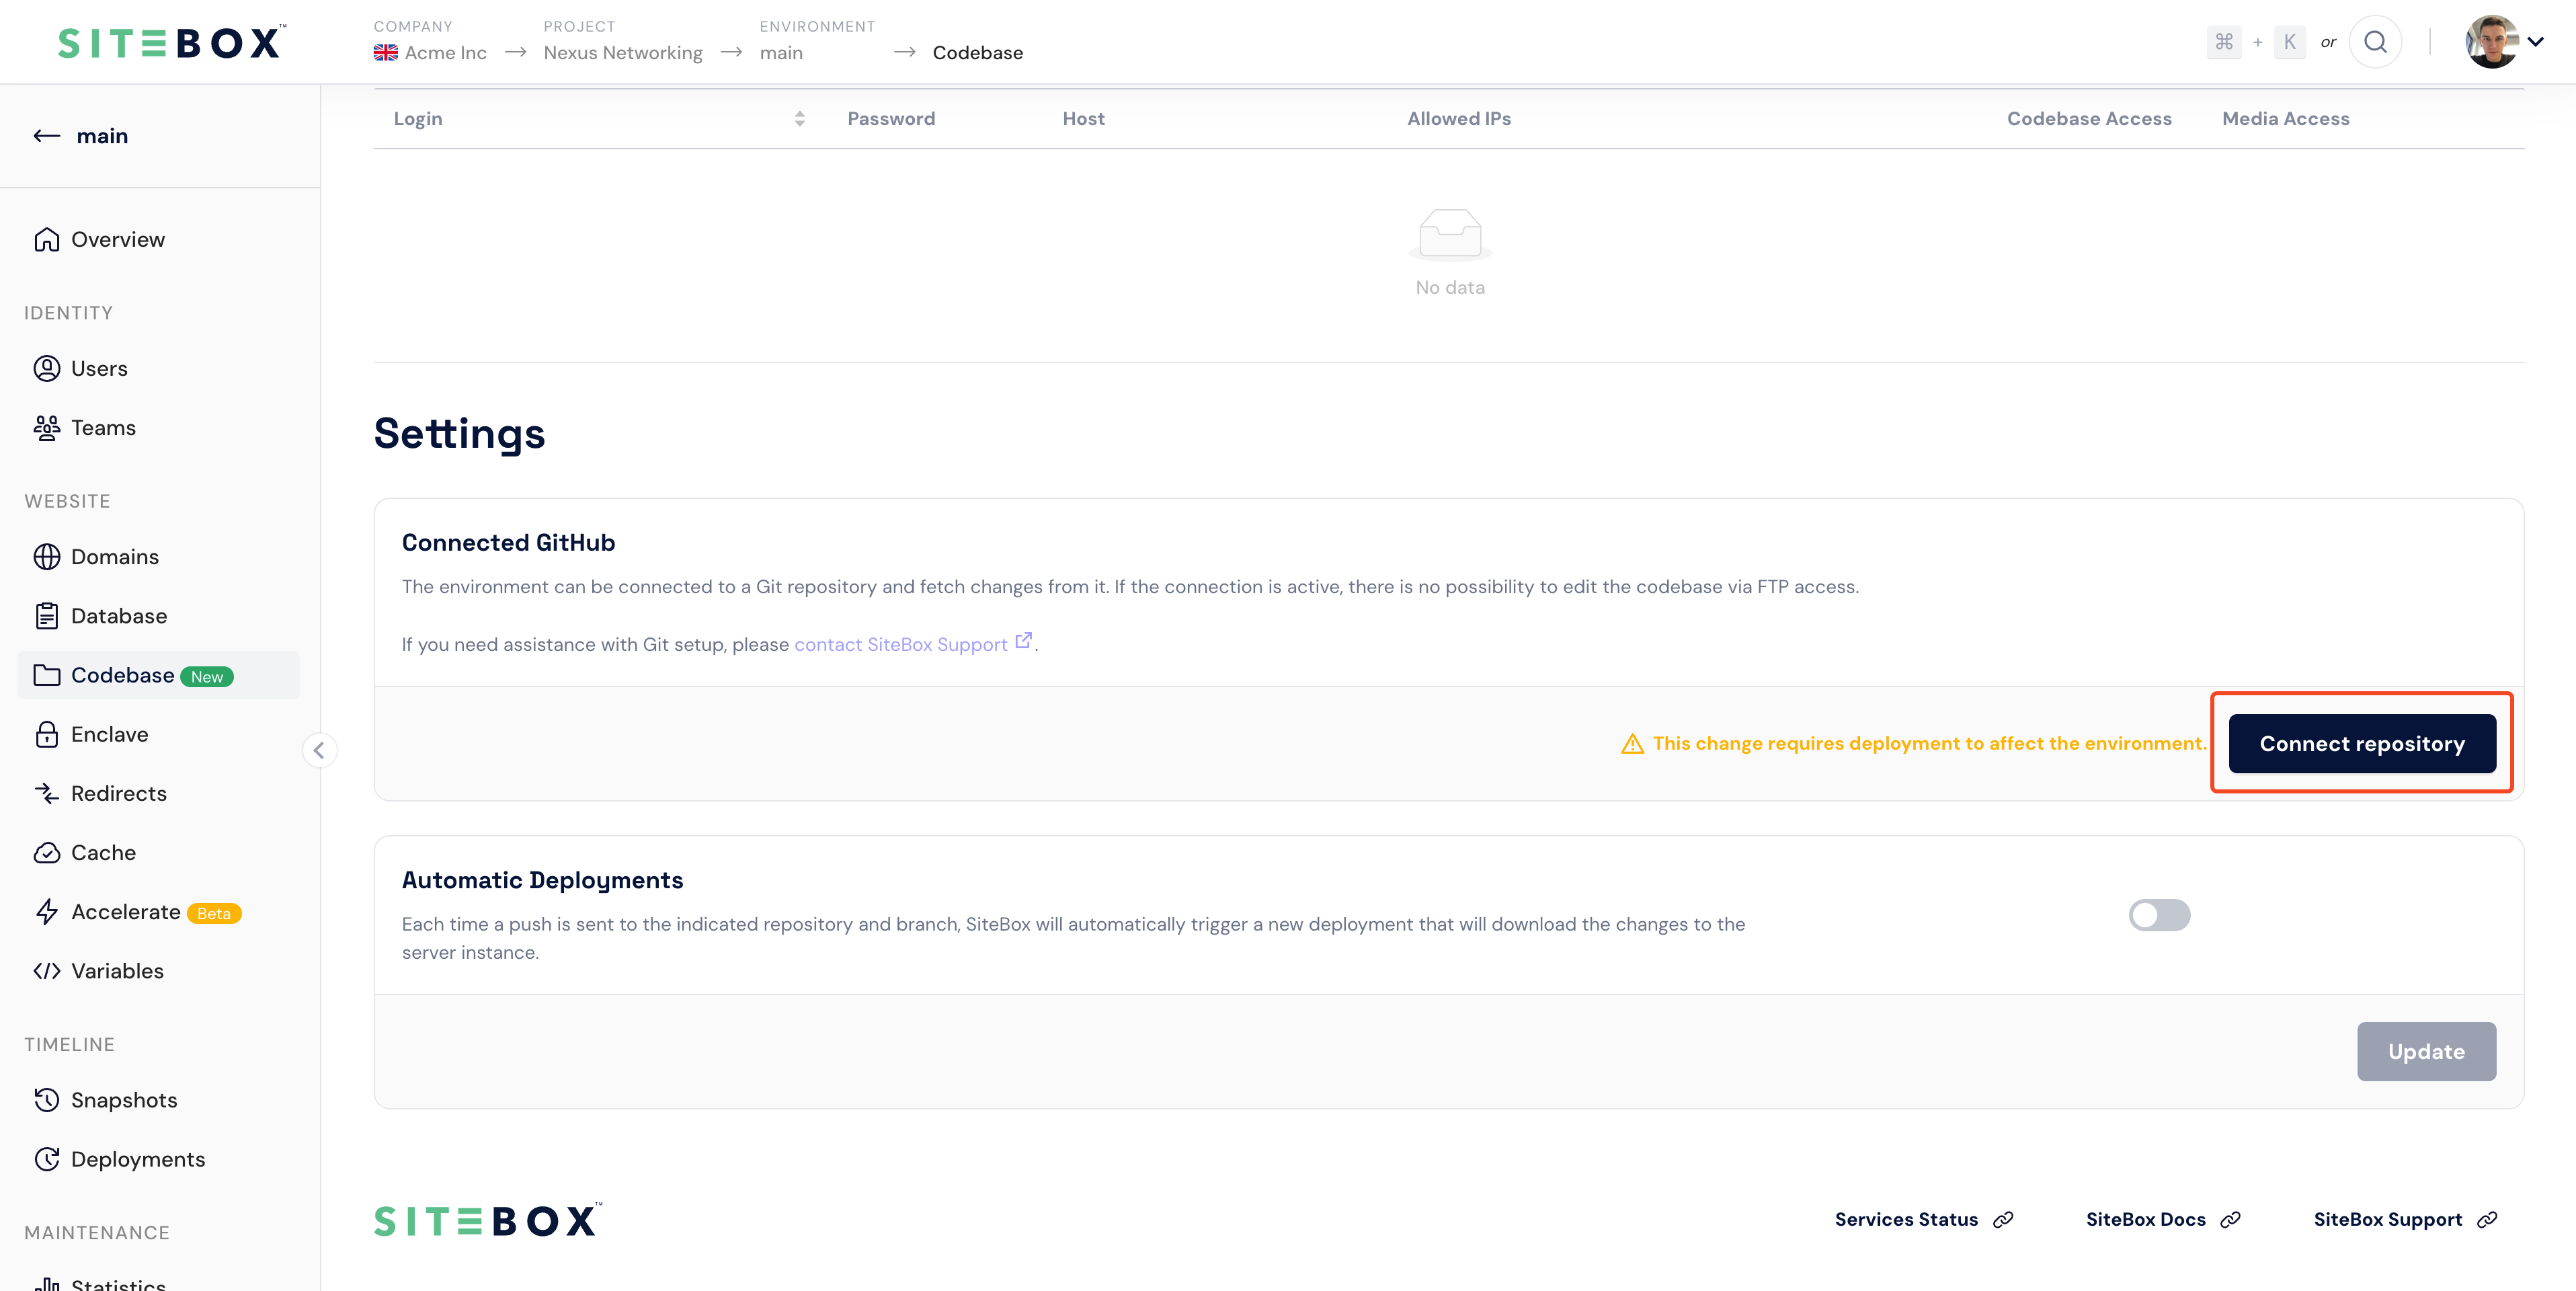Click the Teams group icon
The image size is (2576, 1291).
pos(47,428)
